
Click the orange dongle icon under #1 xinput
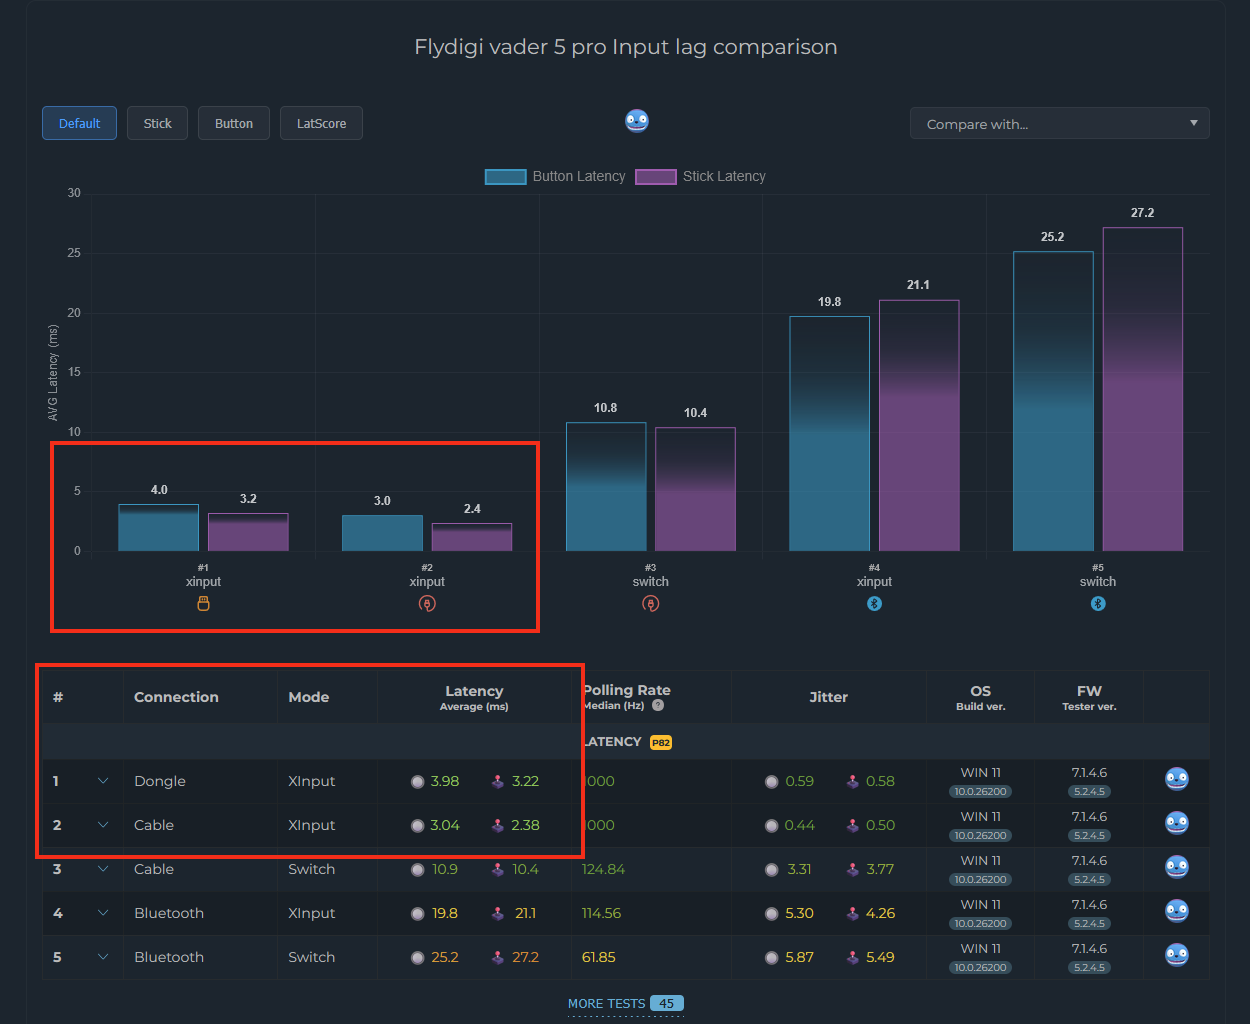(x=203, y=604)
